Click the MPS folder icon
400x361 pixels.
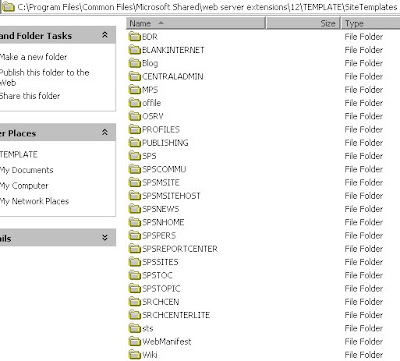click(x=135, y=89)
